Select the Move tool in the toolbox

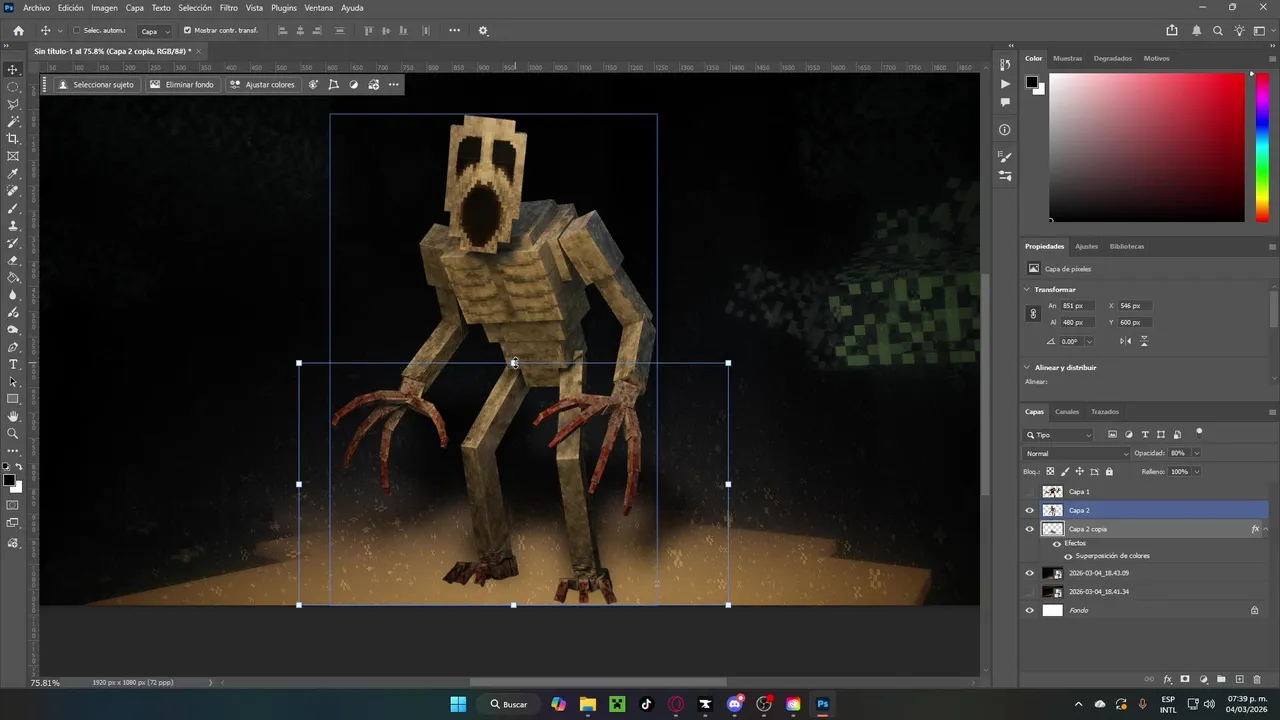pos(13,70)
